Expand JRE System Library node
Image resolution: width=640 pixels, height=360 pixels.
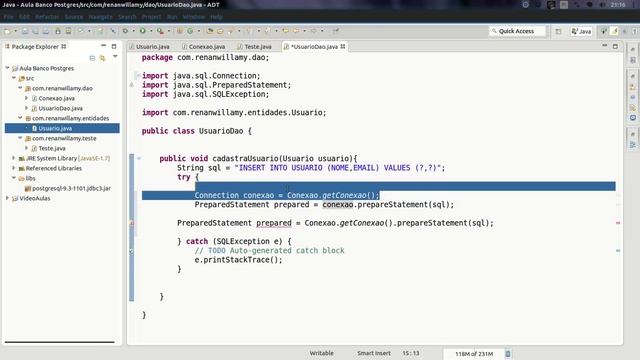14,158
